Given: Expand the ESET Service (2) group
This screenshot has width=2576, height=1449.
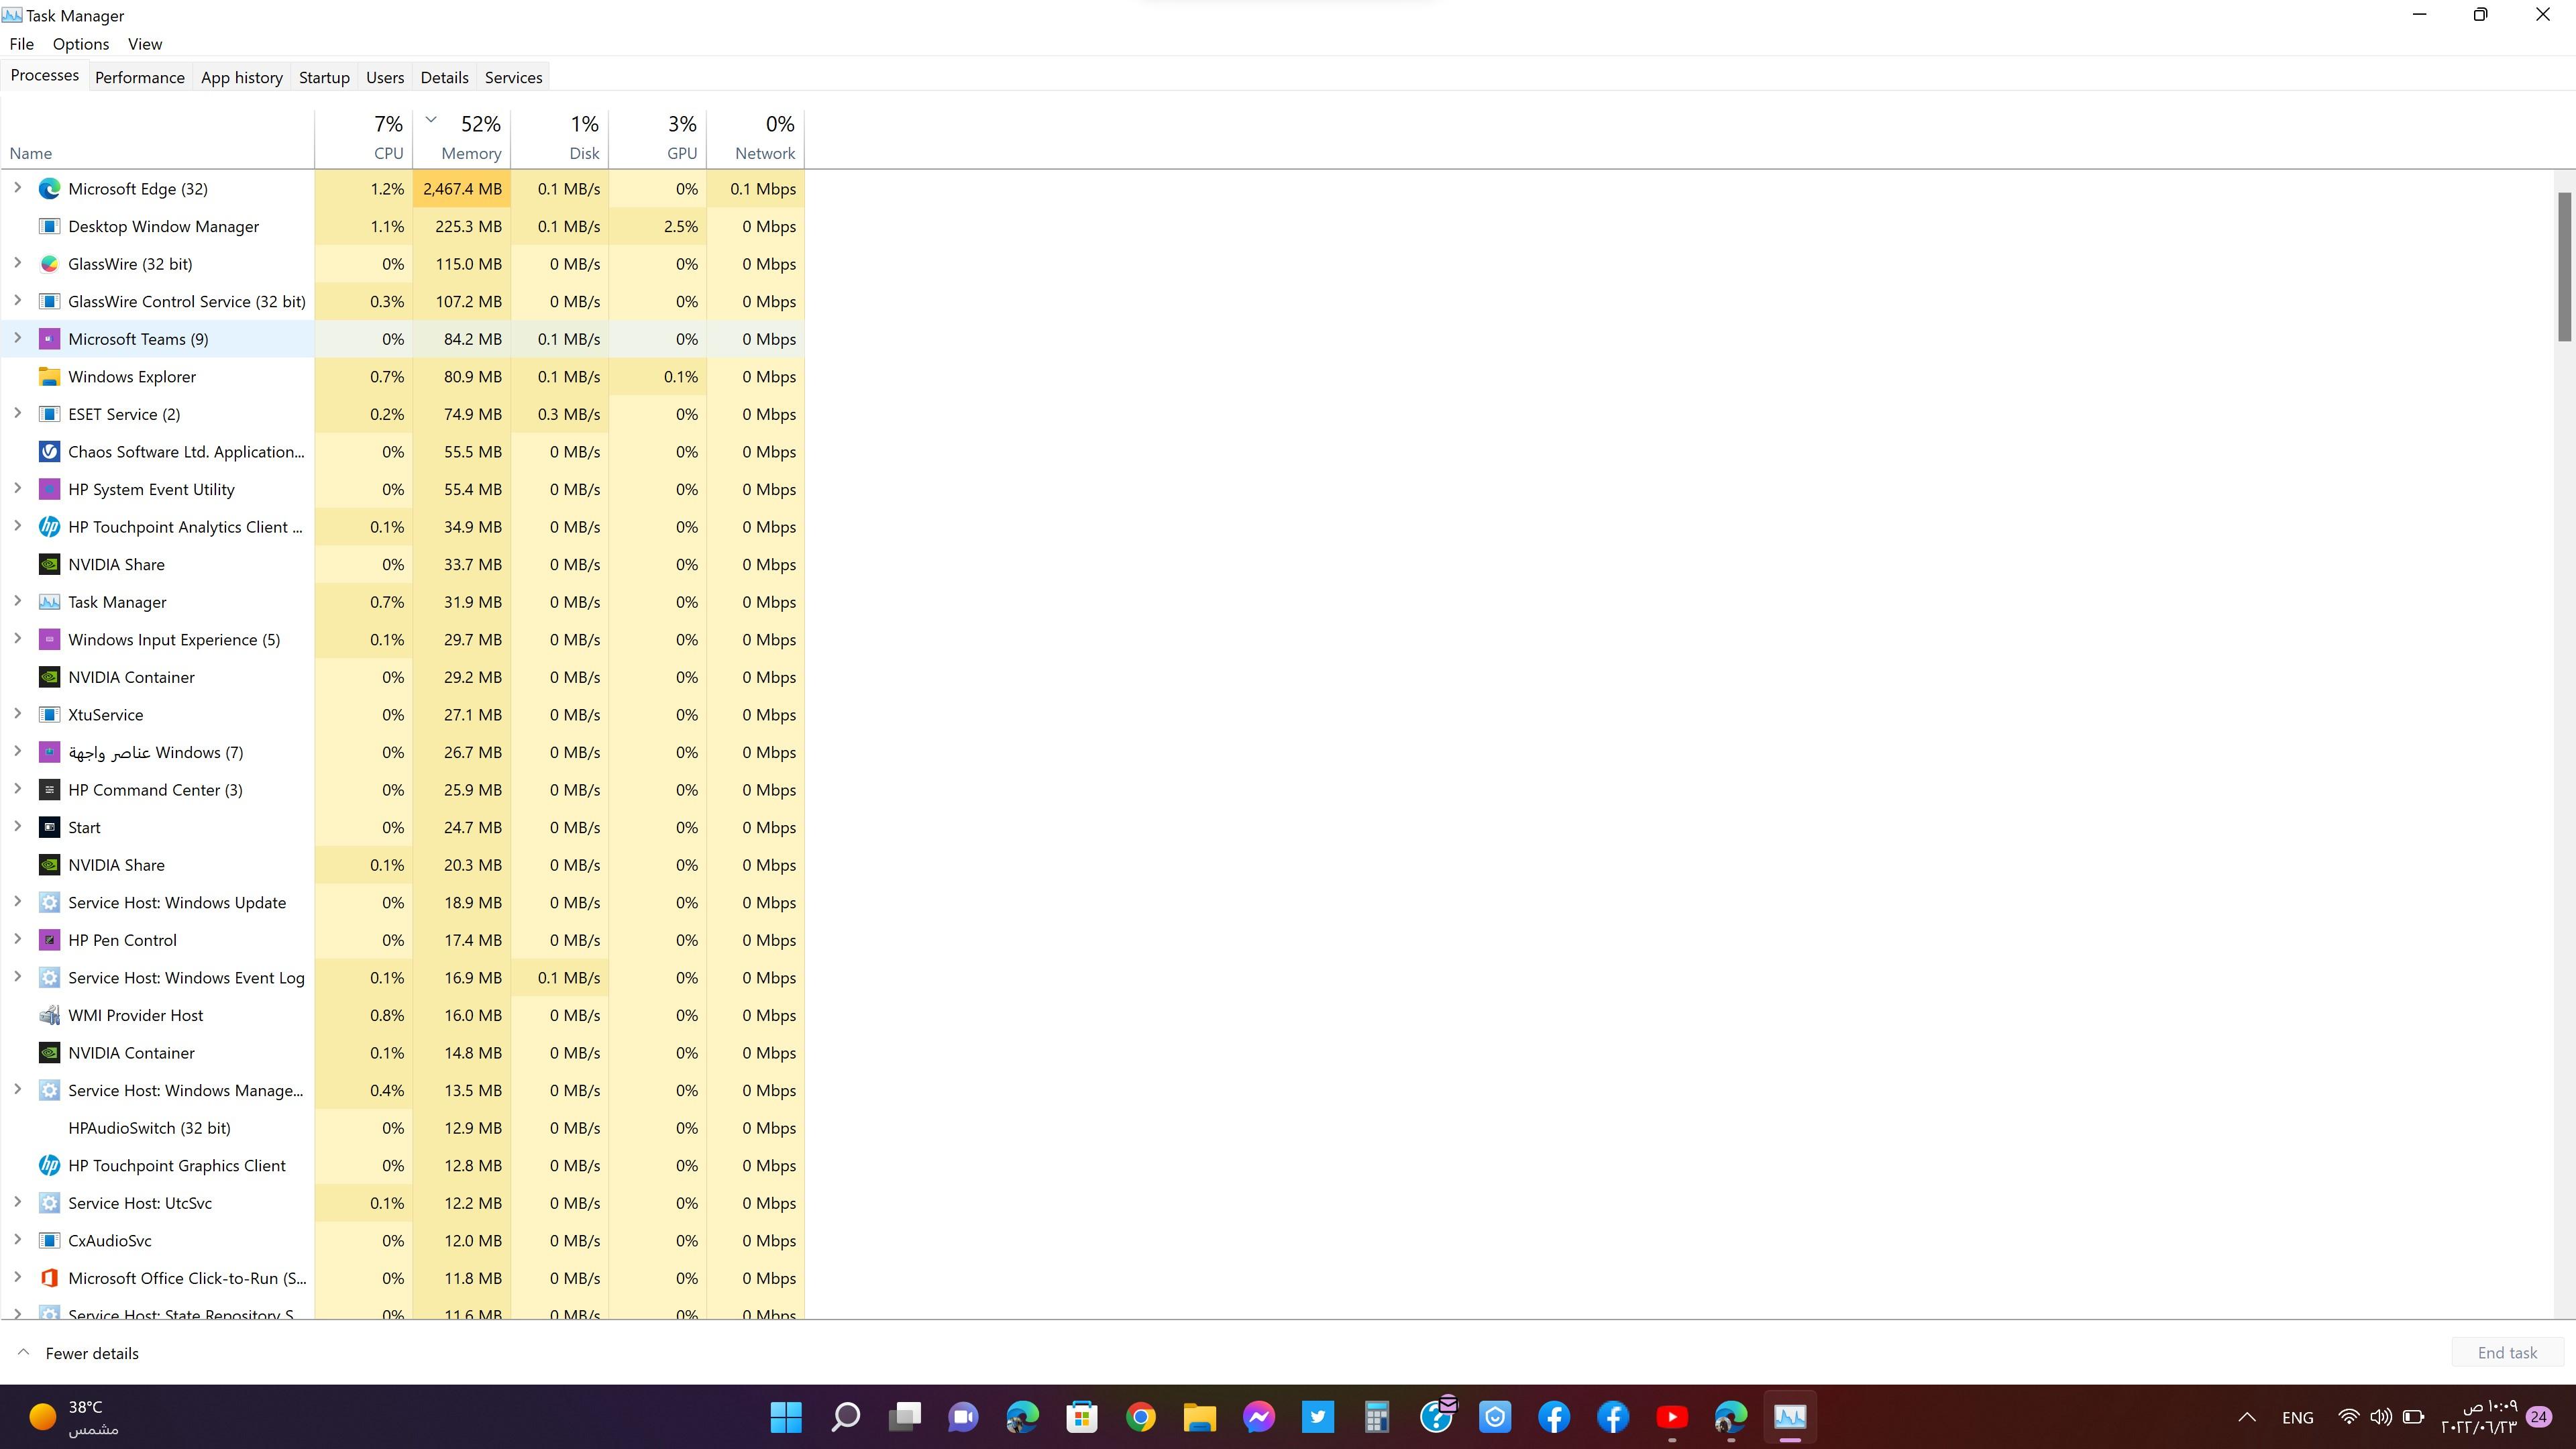Looking at the screenshot, I should tap(17, 413).
